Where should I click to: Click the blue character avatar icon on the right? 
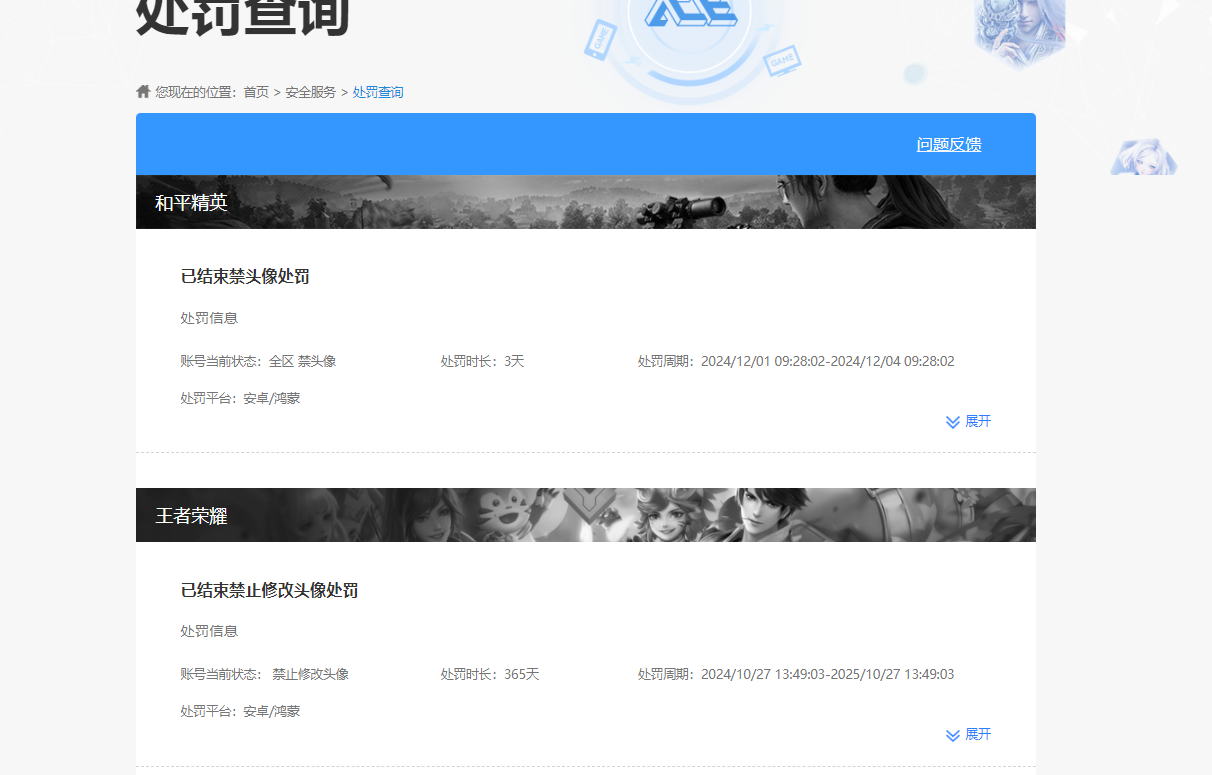[1143, 158]
